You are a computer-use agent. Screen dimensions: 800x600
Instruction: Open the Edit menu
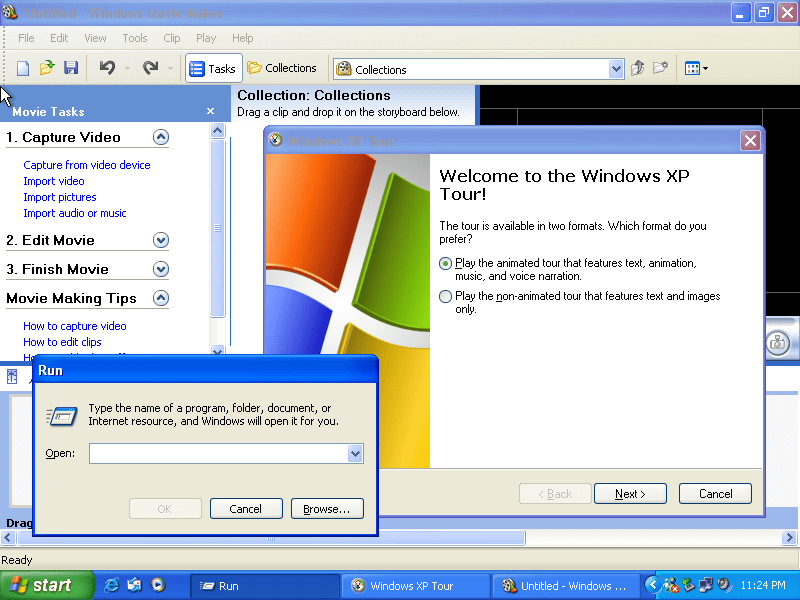coord(59,38)
